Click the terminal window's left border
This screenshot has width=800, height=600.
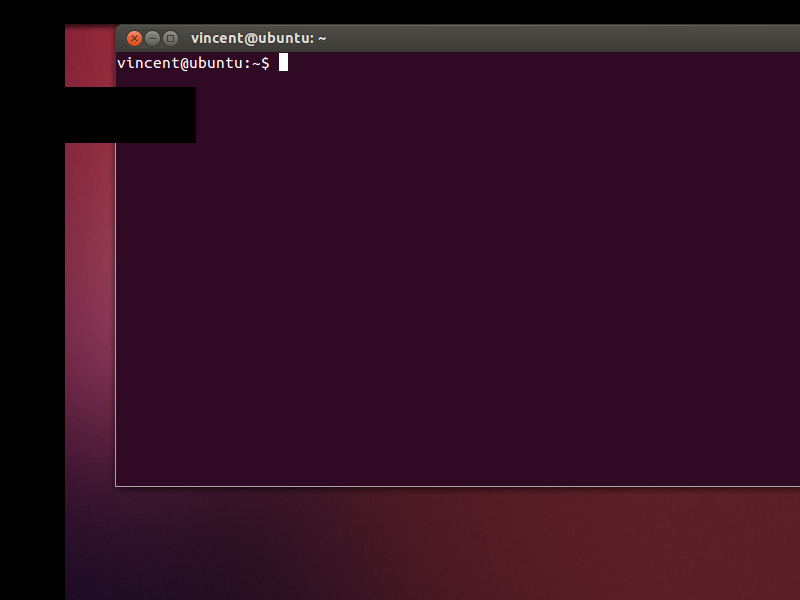116,300
